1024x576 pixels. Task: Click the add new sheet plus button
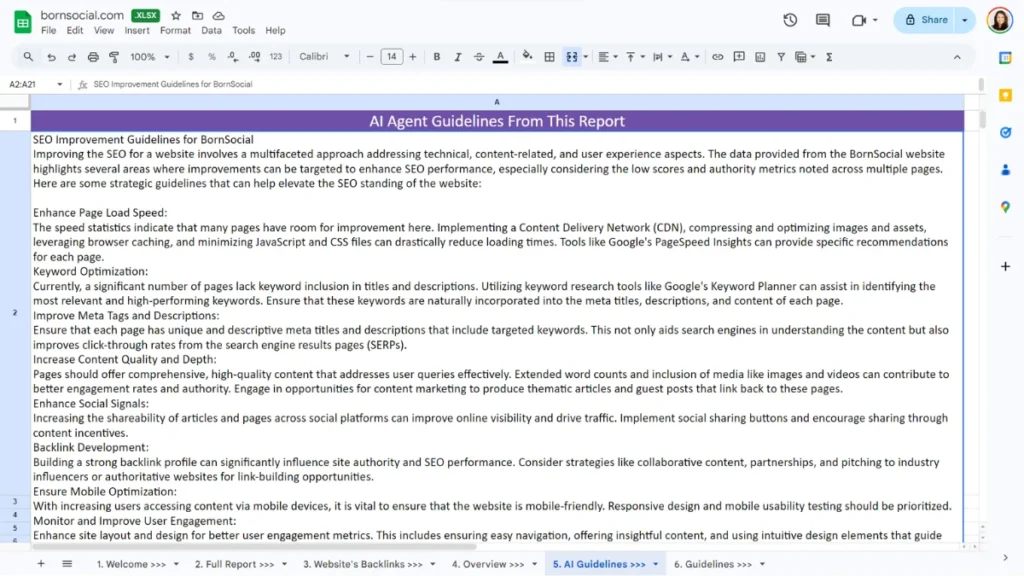click(41, 564)
